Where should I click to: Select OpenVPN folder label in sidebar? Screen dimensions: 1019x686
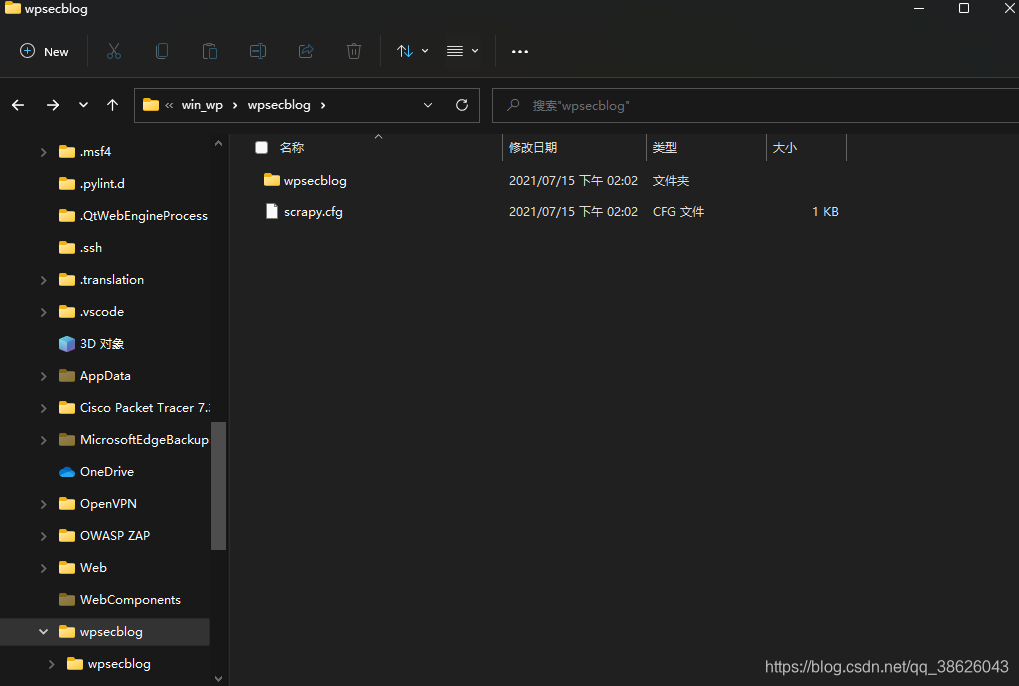point(108,503)
